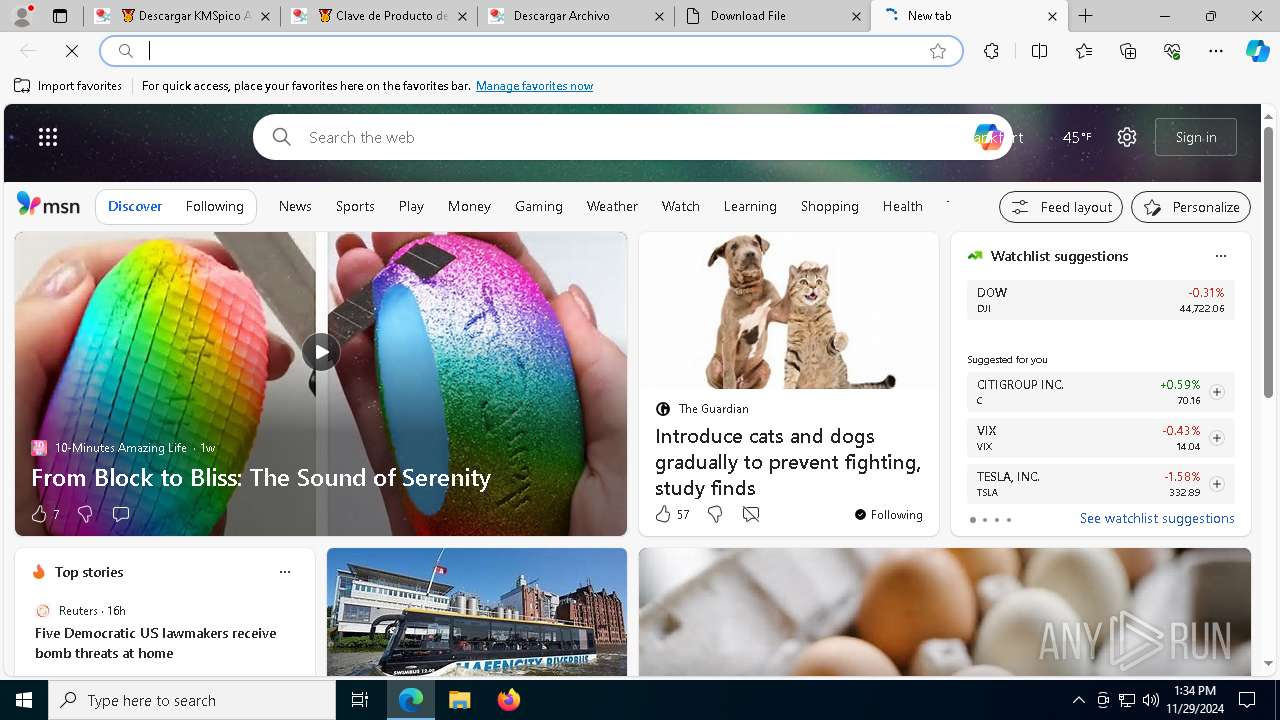Focus the browser address bar

coord(530,51)
